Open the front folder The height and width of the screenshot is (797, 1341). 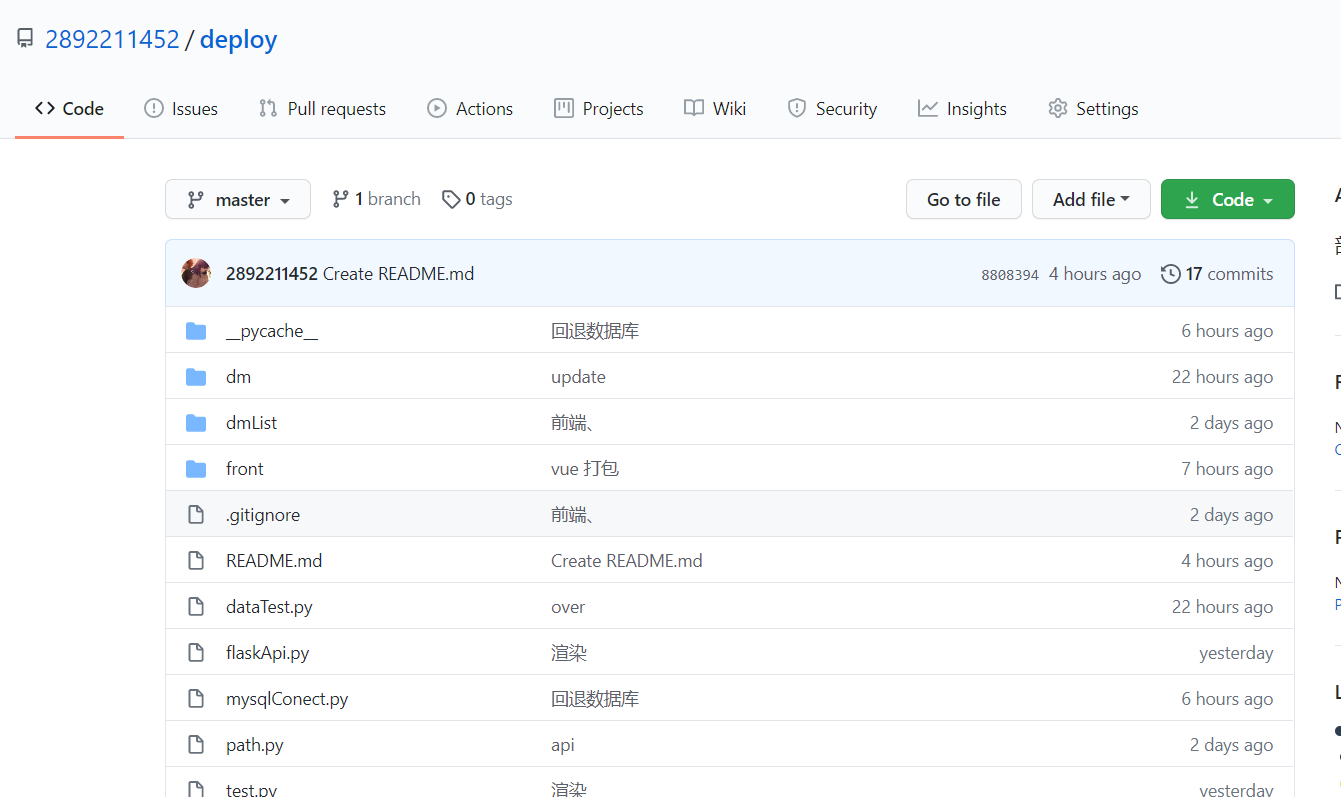click(245, 469)
